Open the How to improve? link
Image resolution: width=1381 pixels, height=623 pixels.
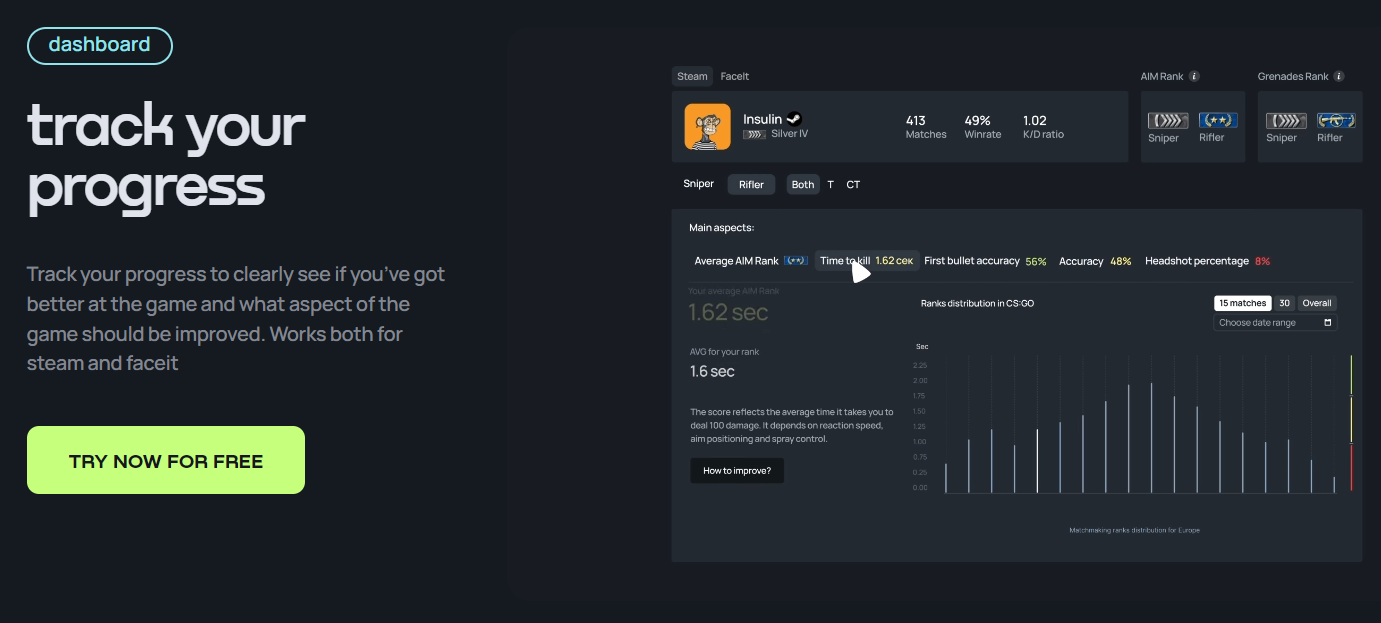[737, 470]
